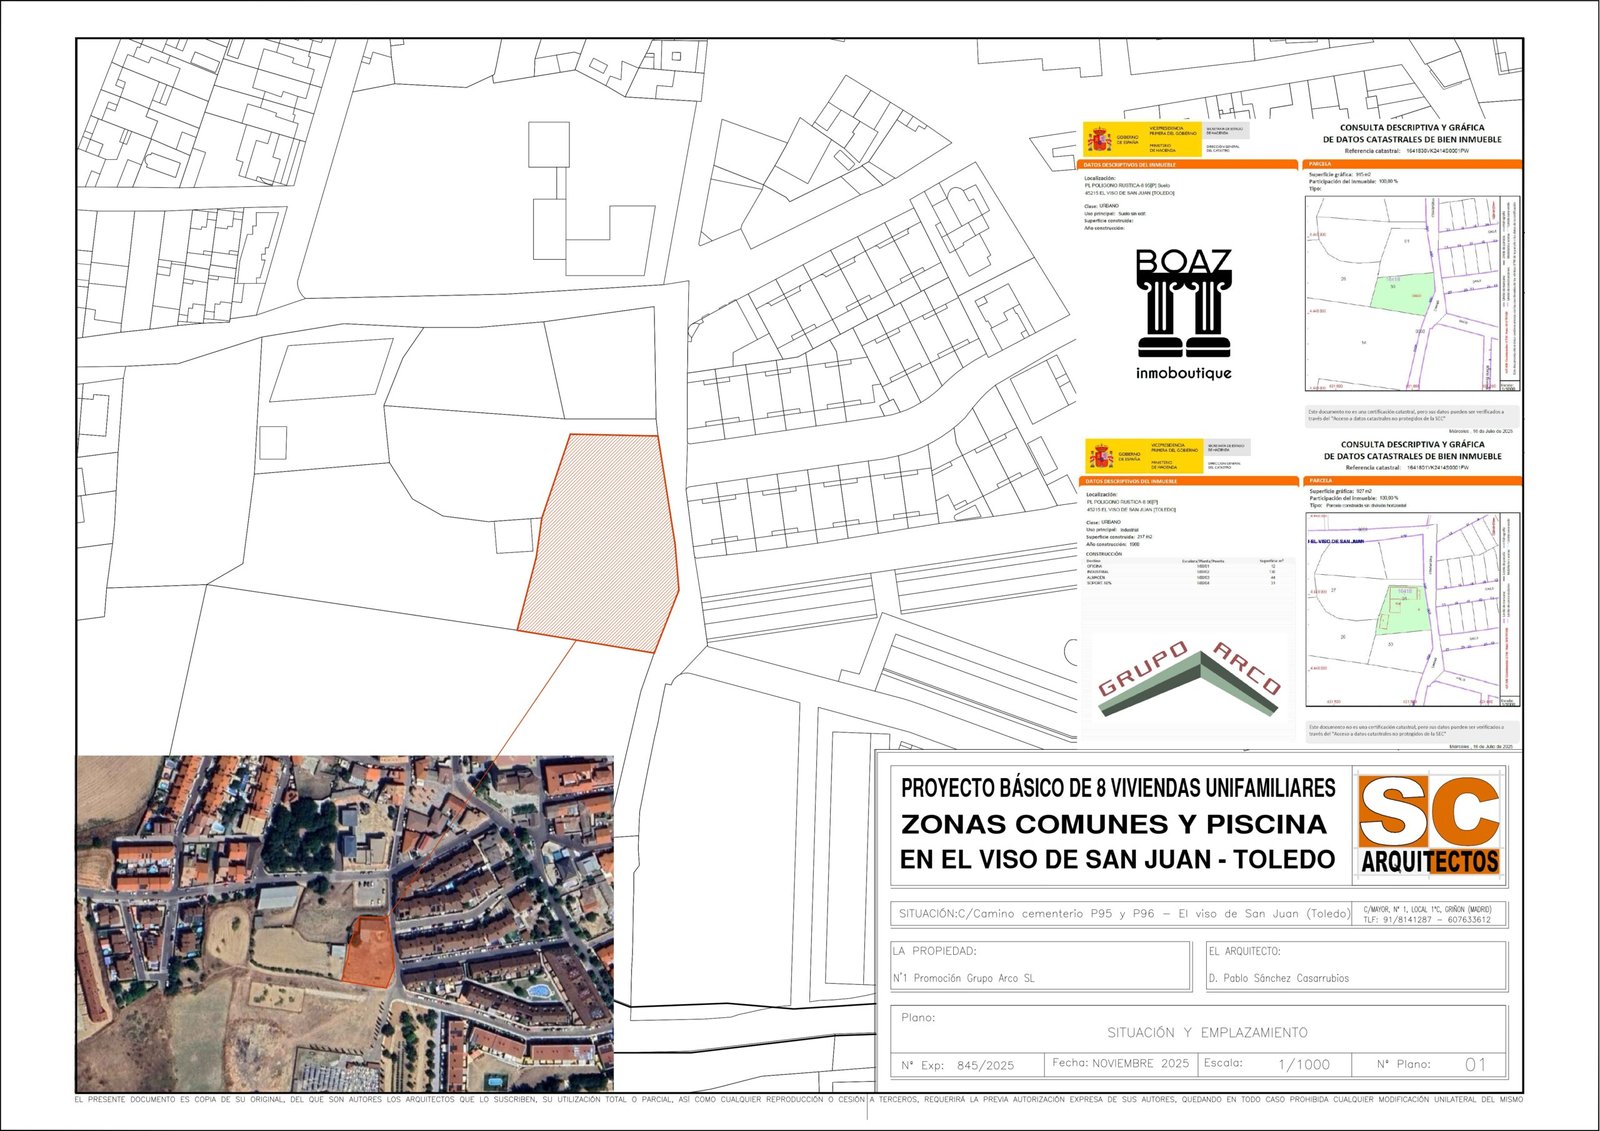
Task: Click the architect name D. Pablo Sánchez Casarrubios
Action: tap(1278, 978)
